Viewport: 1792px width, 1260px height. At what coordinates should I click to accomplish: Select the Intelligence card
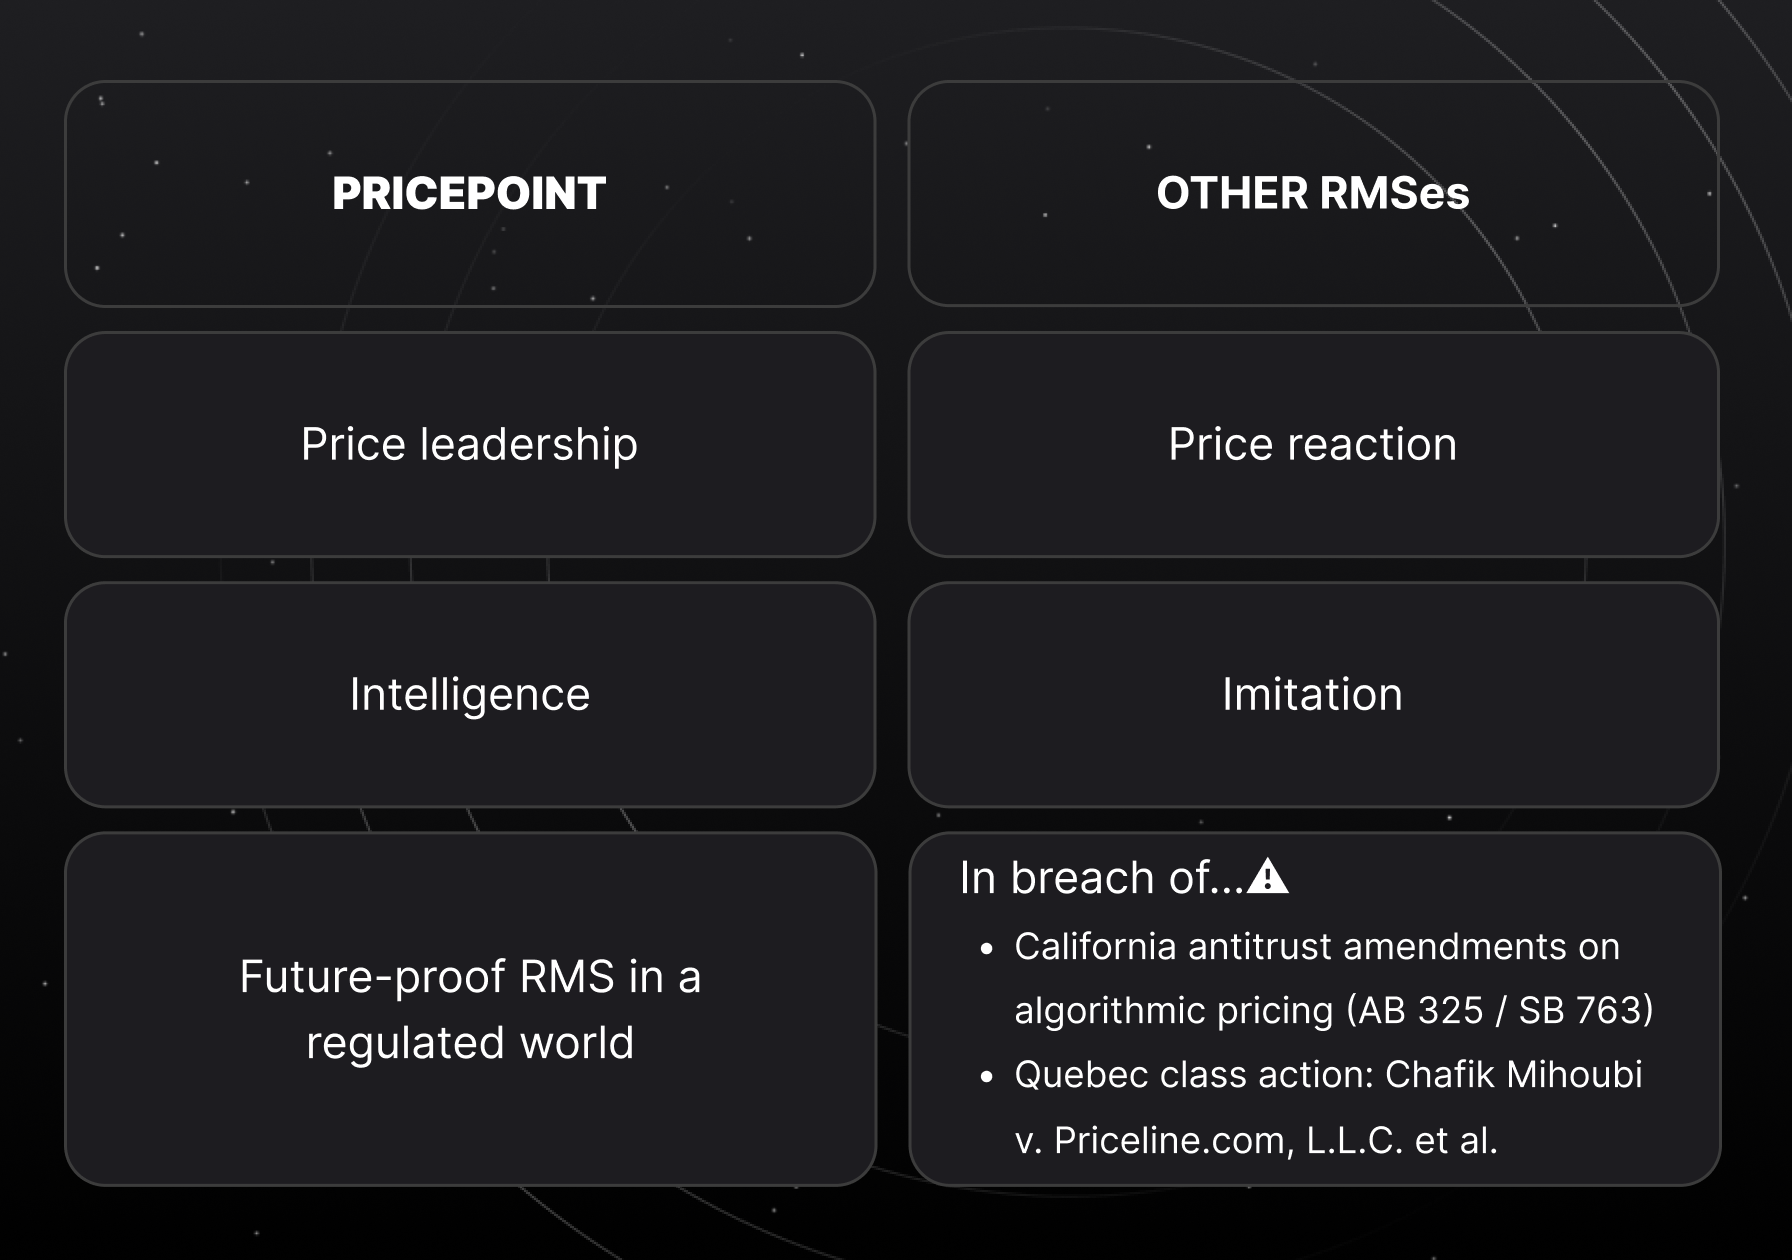click(x=470, y=694)
